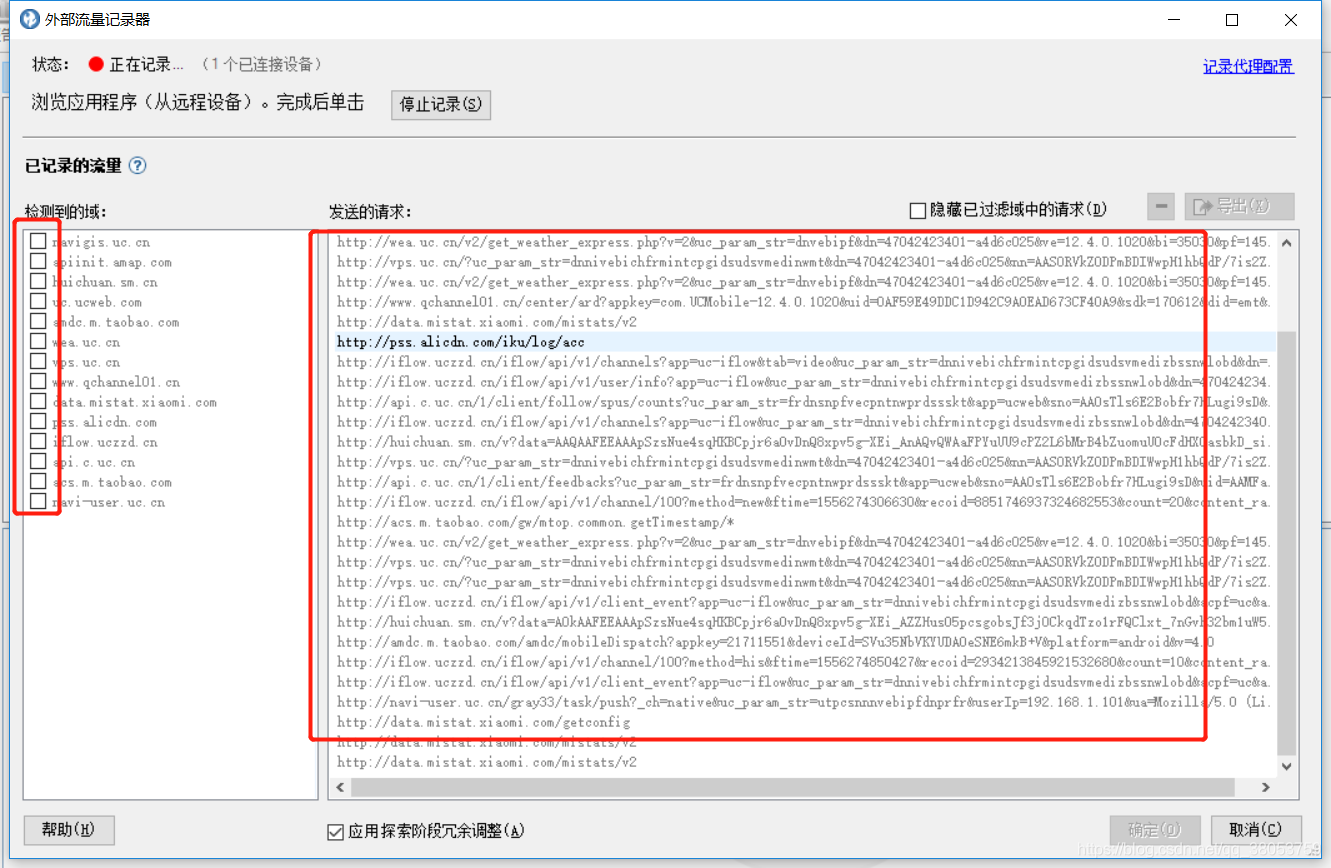Check the data.mistat.xiaomi.com checkbox
Image resolution: width=1331 pixels, height=868 pixels.
coord(38,402)
